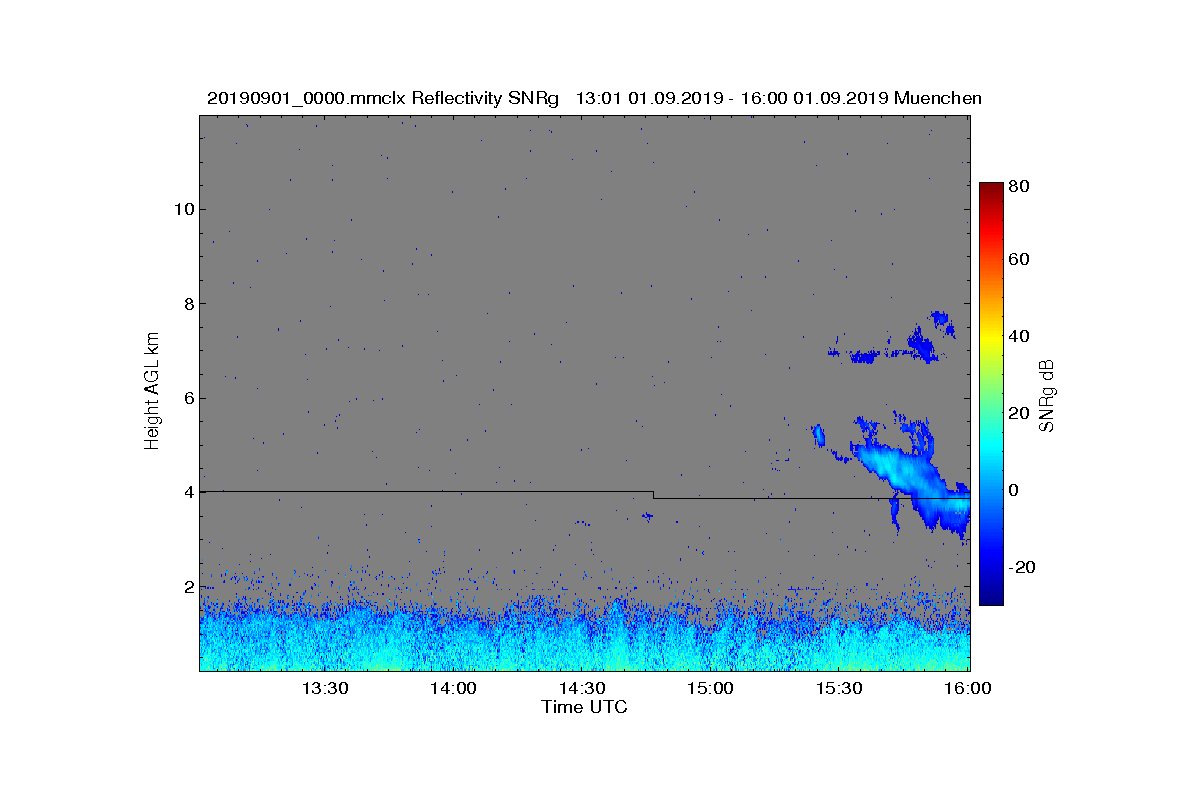Screen dimensions: 1200x800
Task: Click the height tick label 6
Action: (x=188, y=398)
